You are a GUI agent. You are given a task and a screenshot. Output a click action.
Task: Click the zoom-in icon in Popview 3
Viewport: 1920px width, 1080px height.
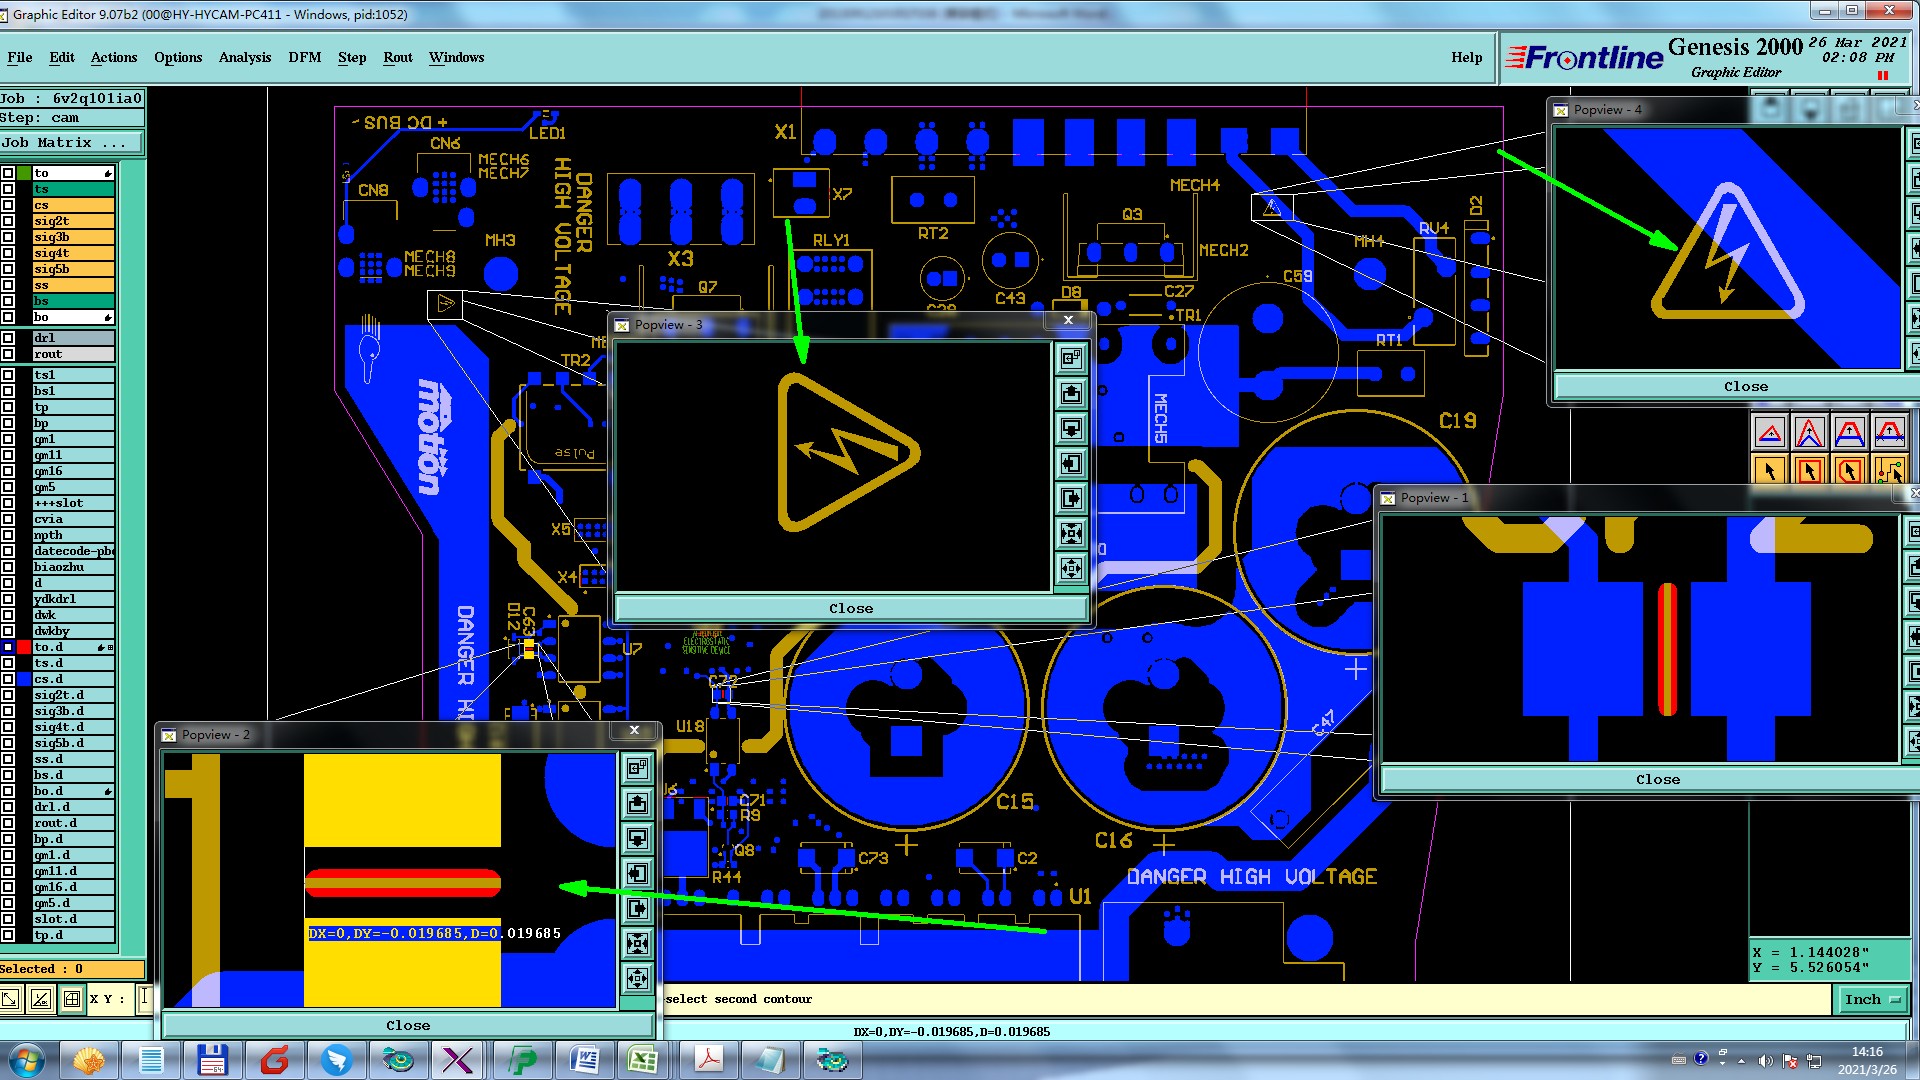(1071, 533)
